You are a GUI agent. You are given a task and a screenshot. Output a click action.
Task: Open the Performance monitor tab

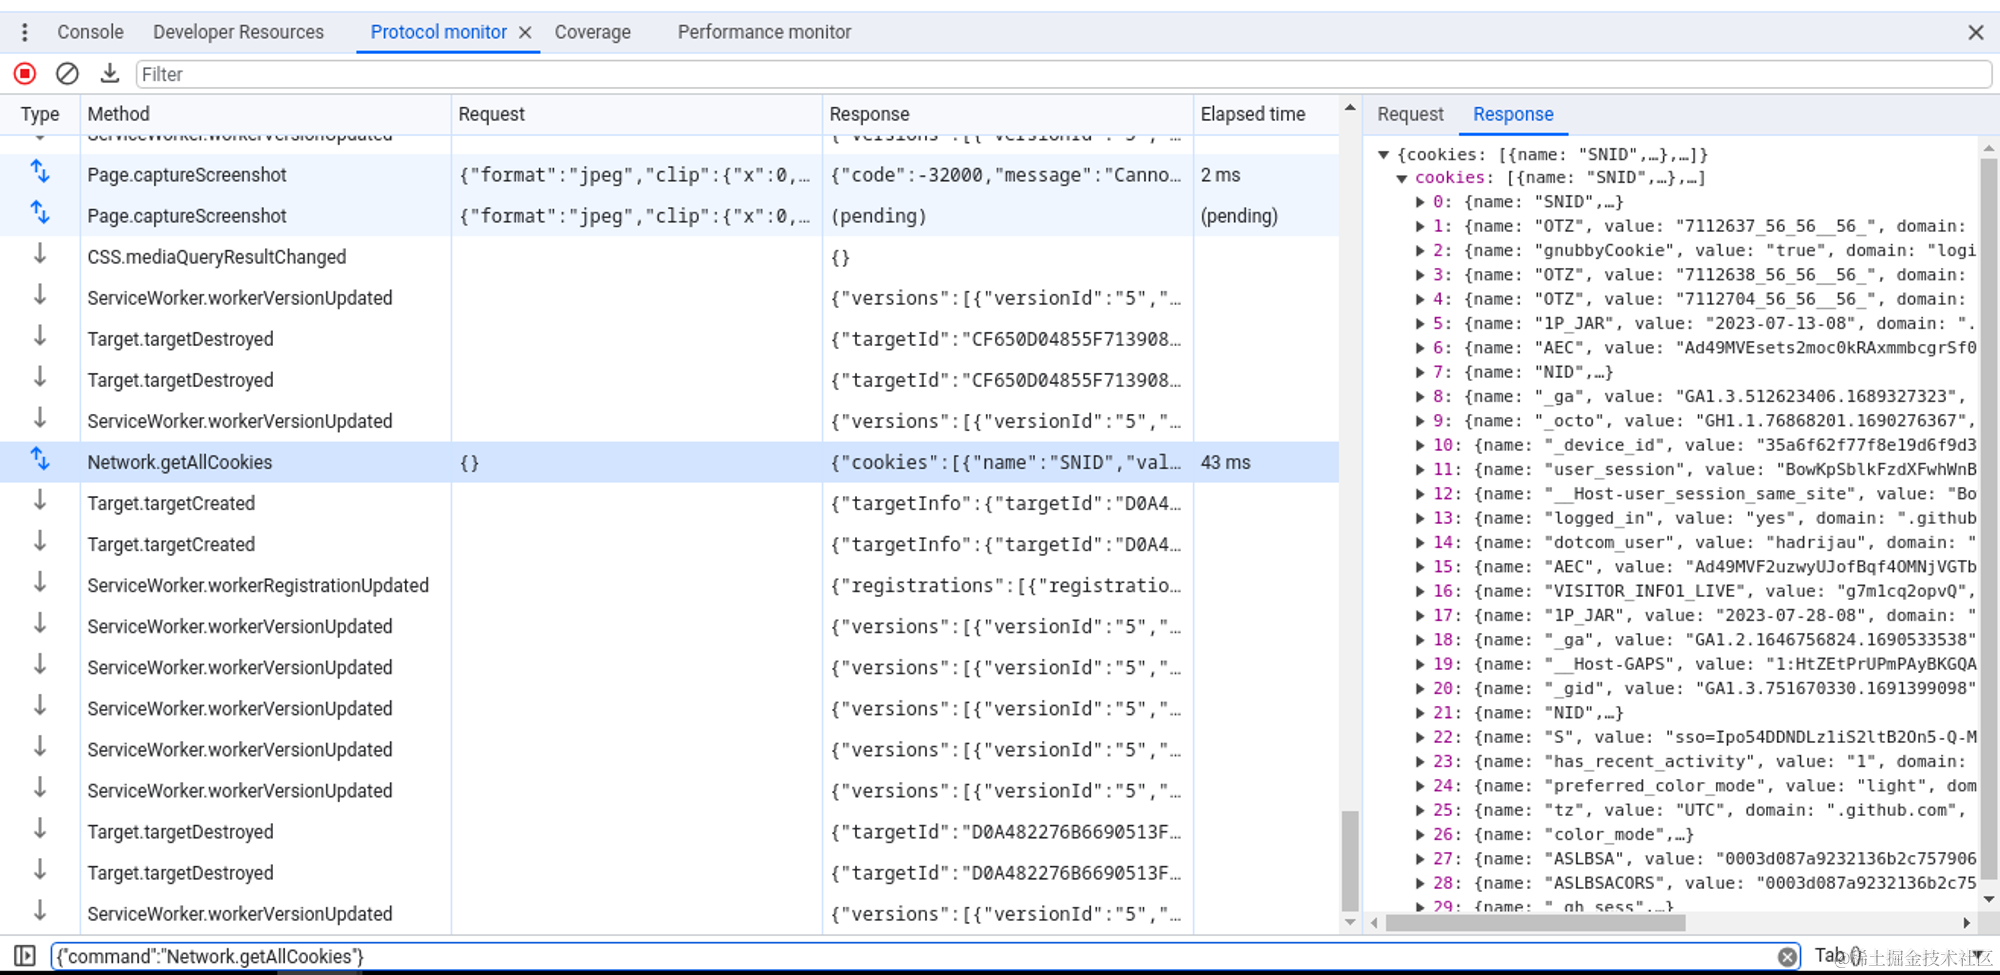(x=764, y=31)
